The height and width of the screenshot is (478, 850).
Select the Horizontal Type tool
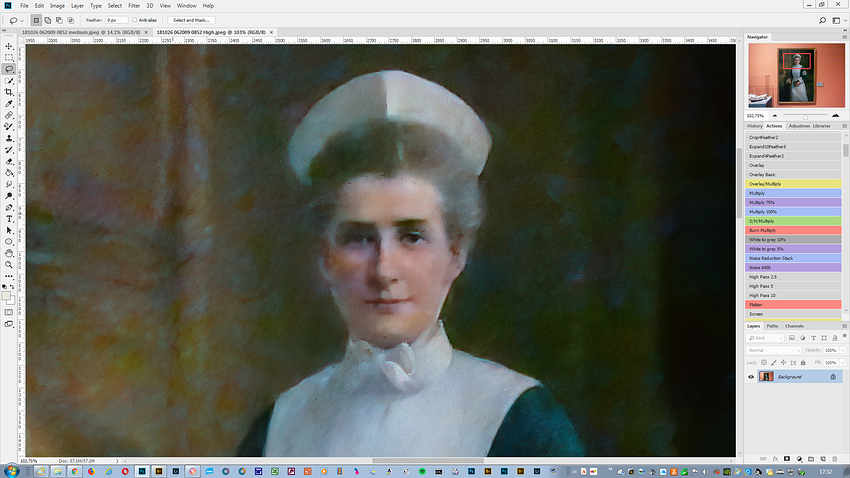click(x=9, y=219)
